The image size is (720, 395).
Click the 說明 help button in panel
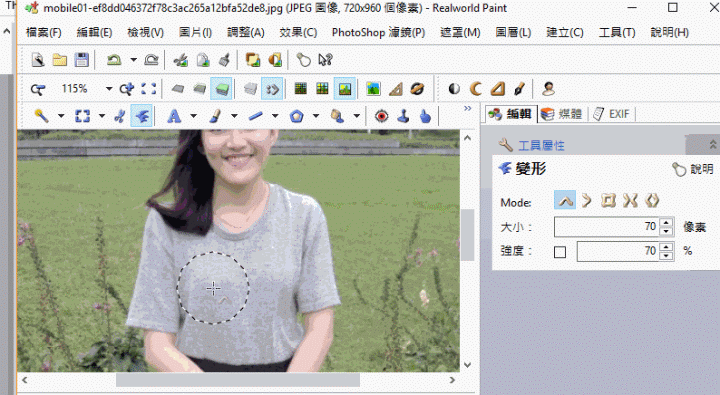pos(693,169)
